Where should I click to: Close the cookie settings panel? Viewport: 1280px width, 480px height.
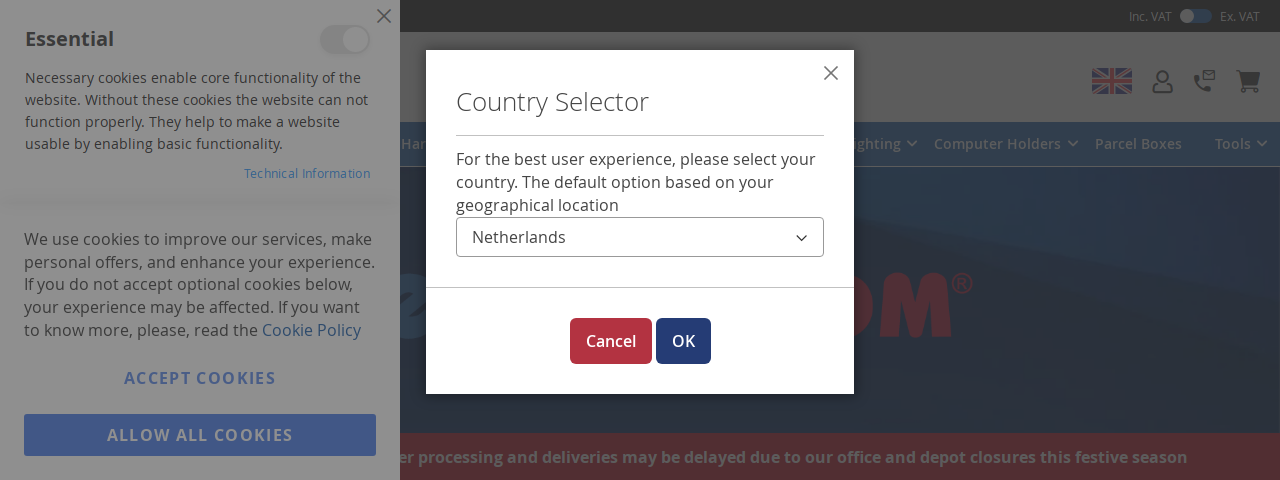(384, 16)
